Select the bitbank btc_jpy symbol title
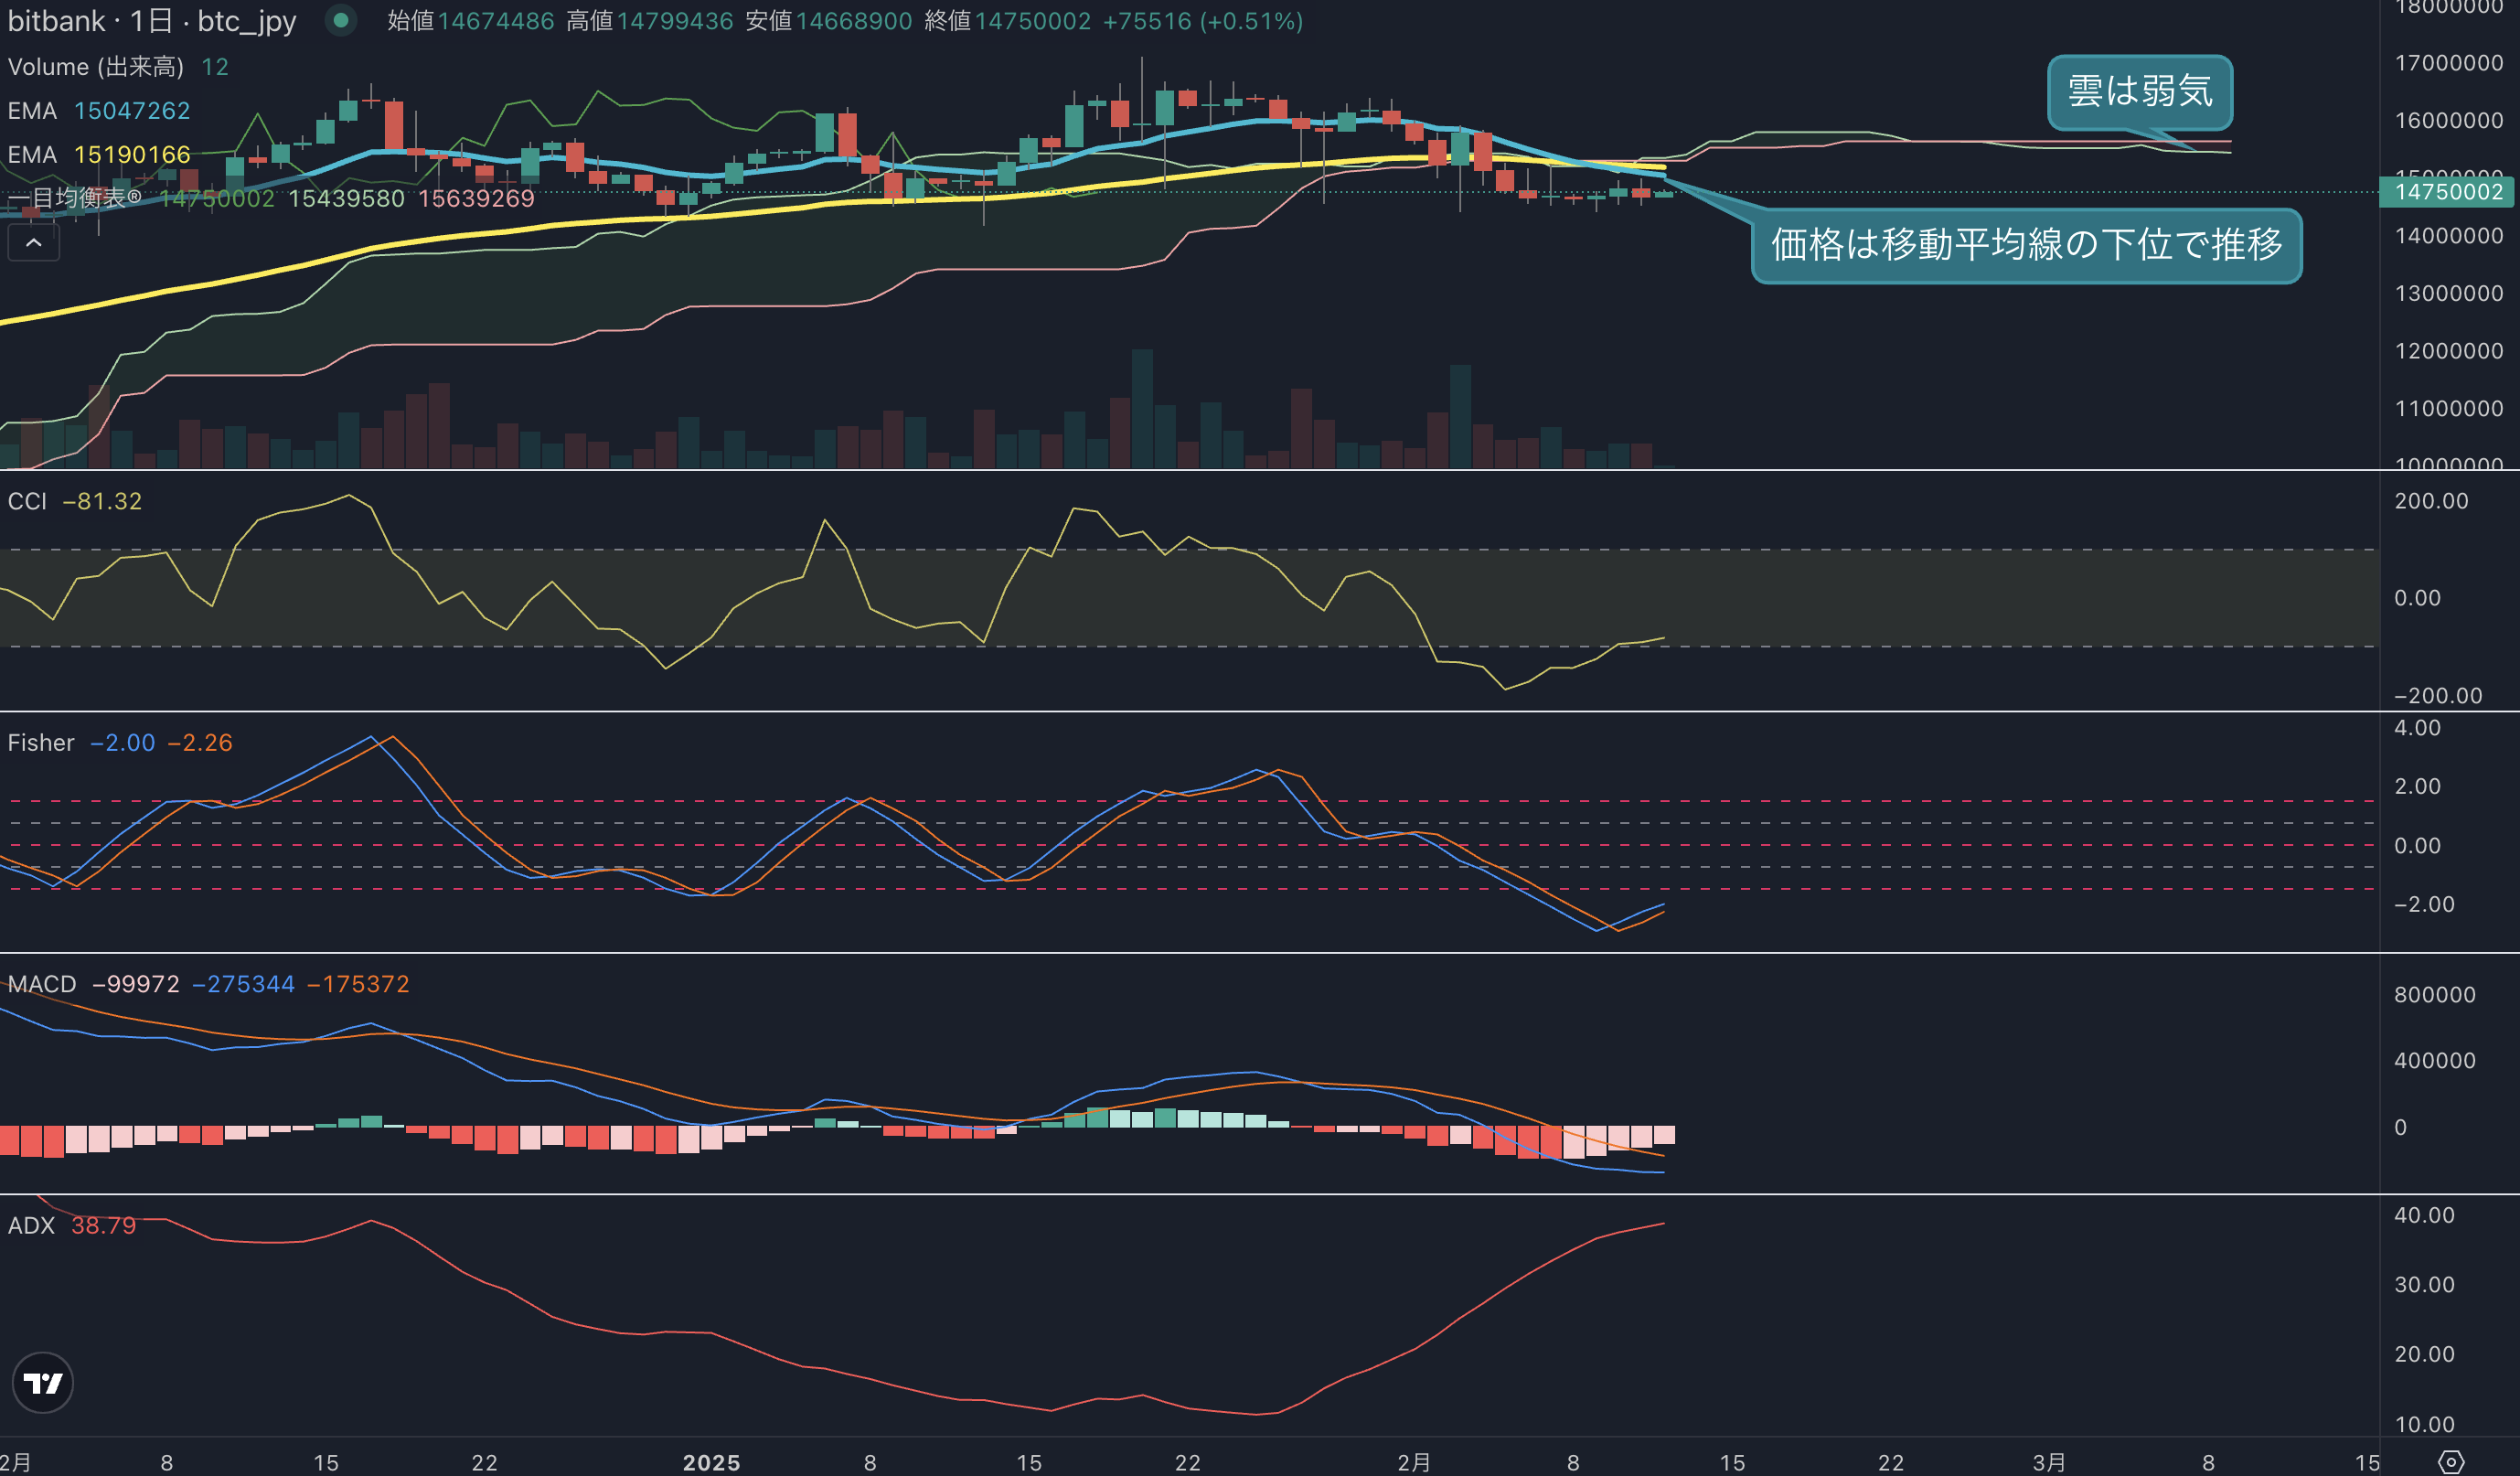Viewport: 2520px width, 1476px height. [152, 21]
